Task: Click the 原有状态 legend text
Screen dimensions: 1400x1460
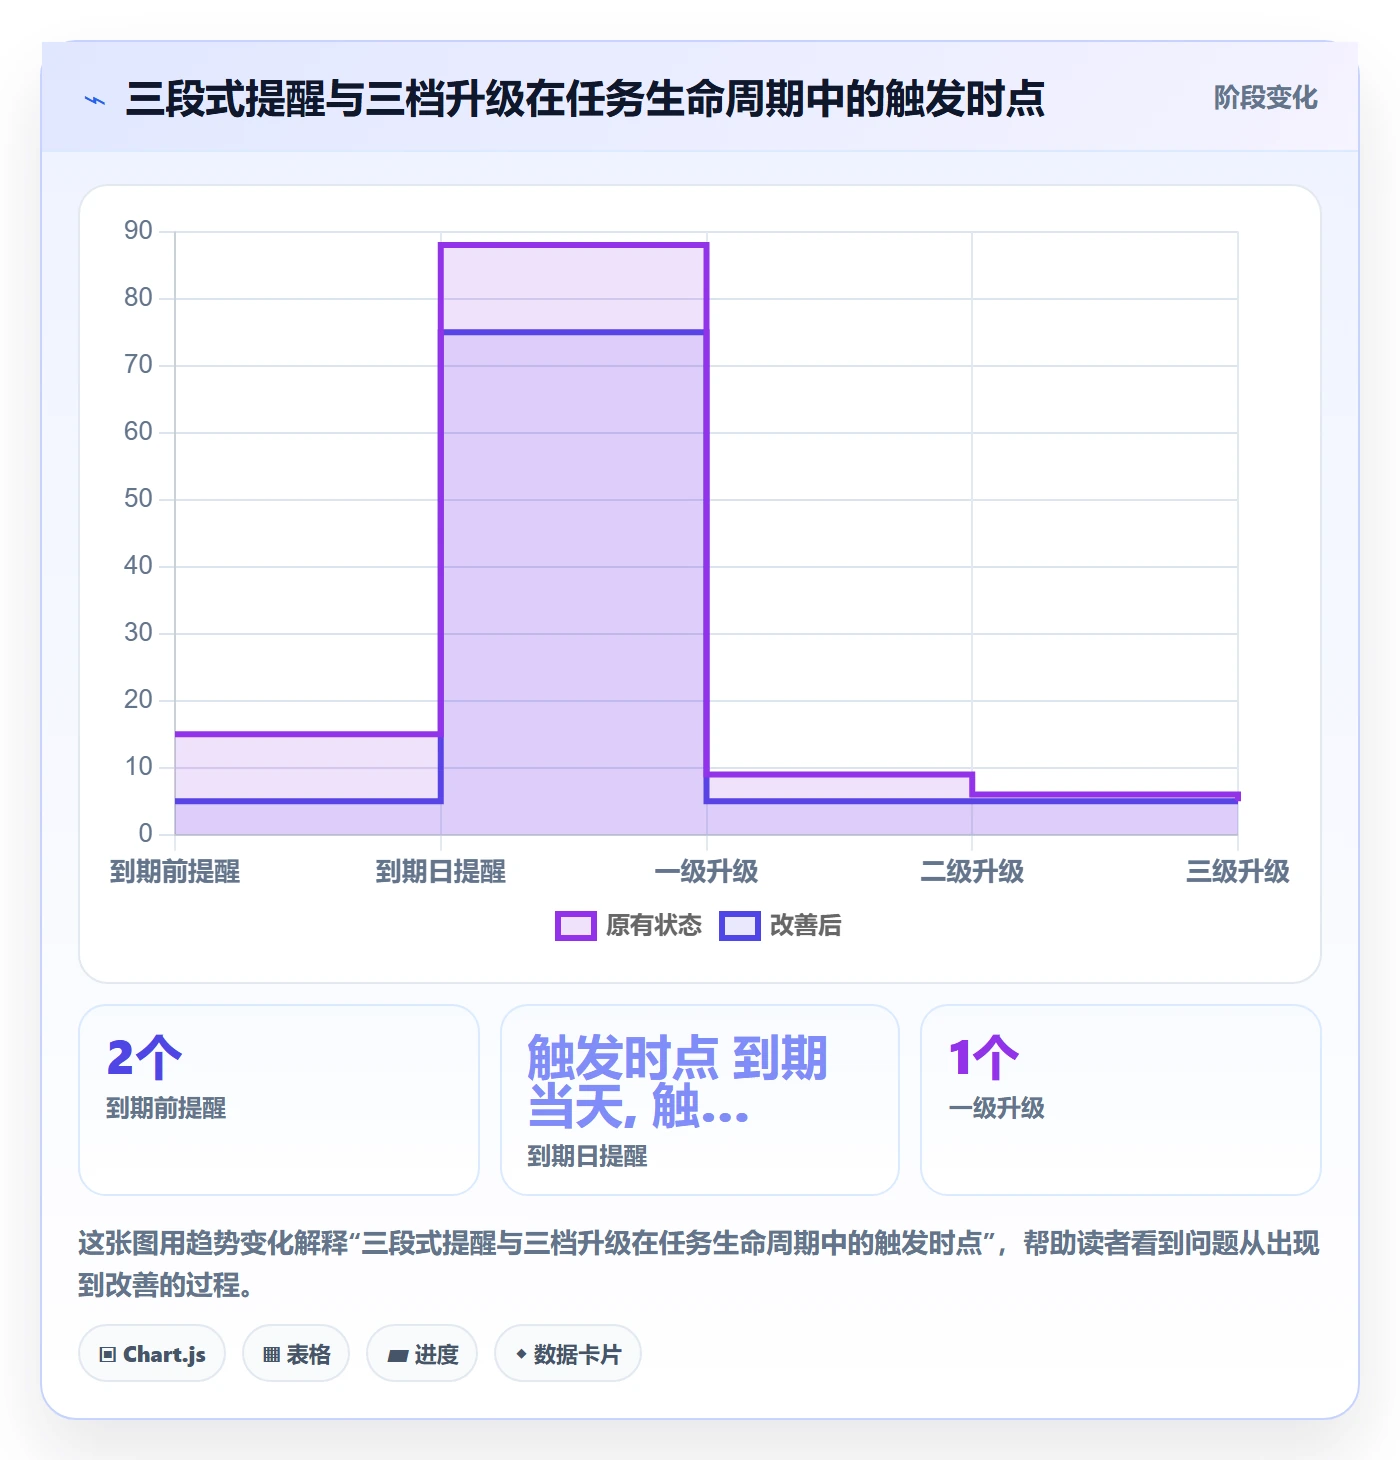Action: click(654, 926)
